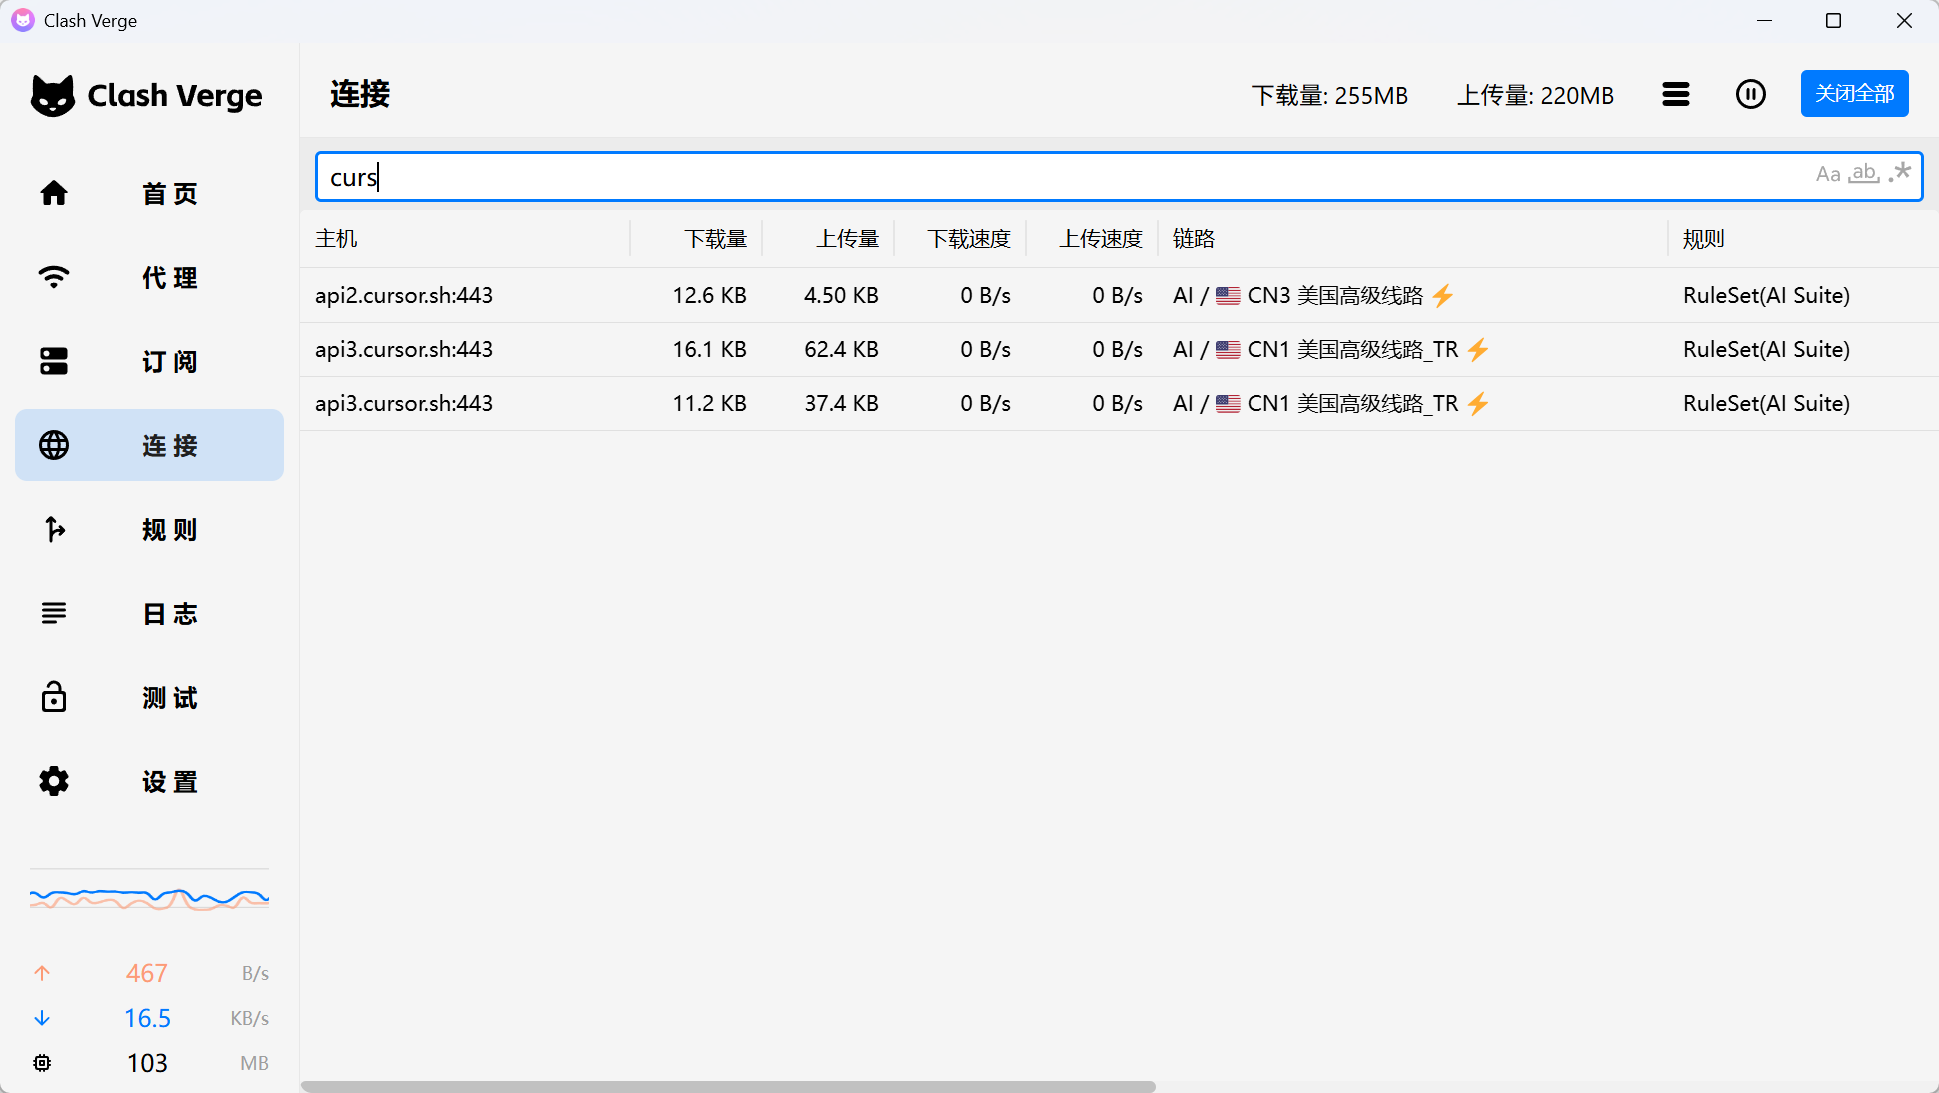Pause connection updates with pause icon
Viewport: 1939px width, 1093px height.
[x=1750, y=94]
